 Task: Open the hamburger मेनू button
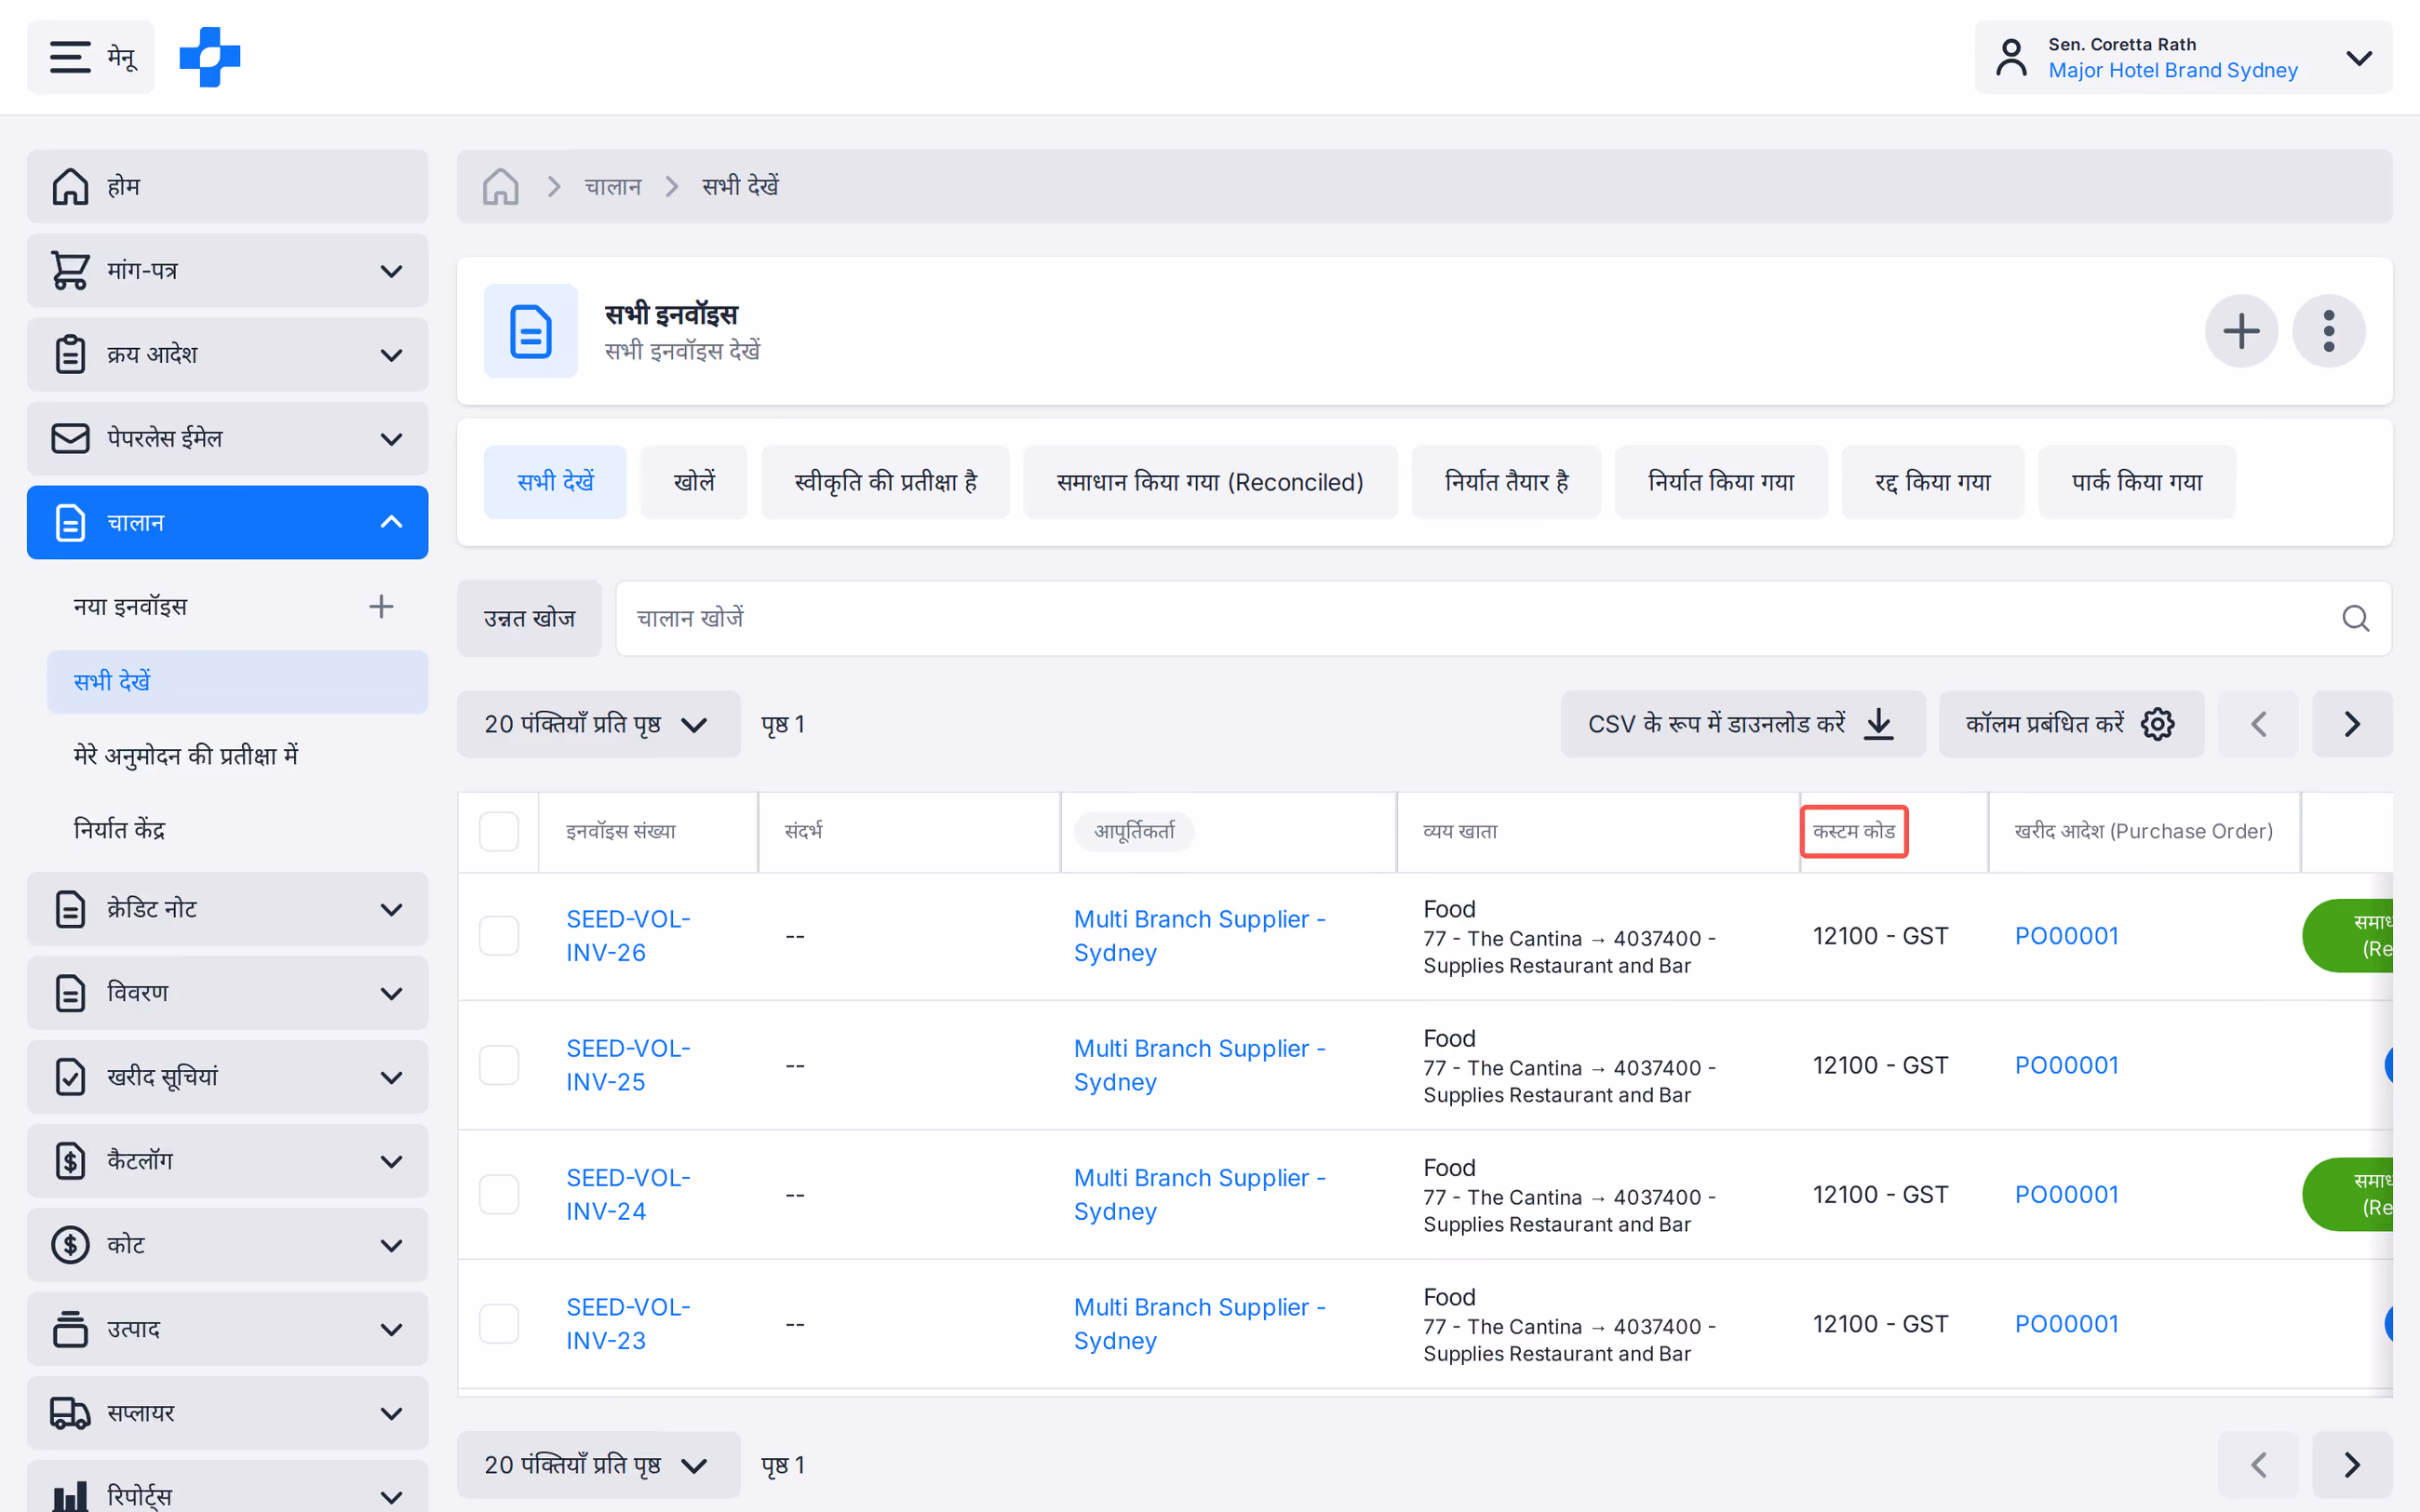[91, 57]
